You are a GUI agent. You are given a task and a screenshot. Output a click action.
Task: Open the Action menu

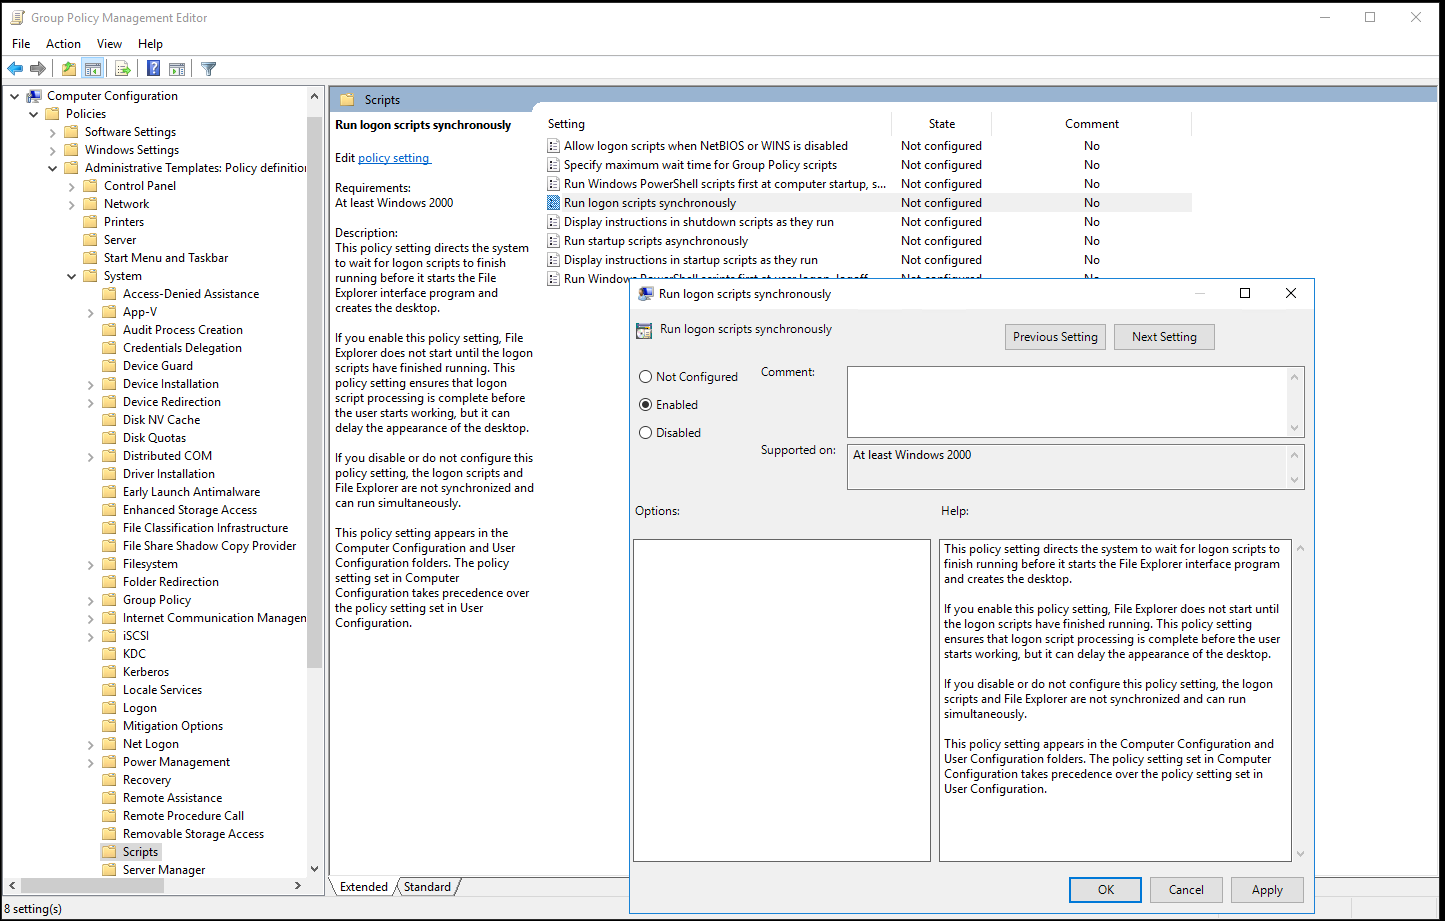pos(63,43)
